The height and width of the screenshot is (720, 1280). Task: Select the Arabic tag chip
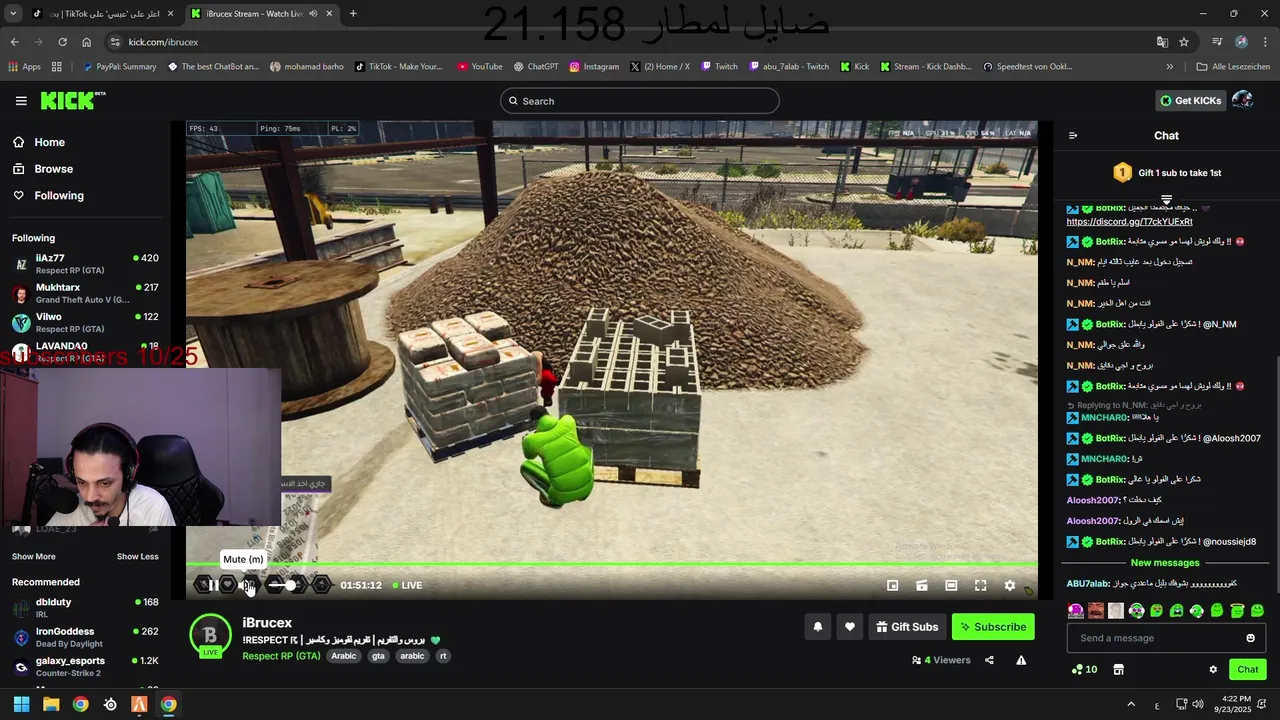coord(344,656)
